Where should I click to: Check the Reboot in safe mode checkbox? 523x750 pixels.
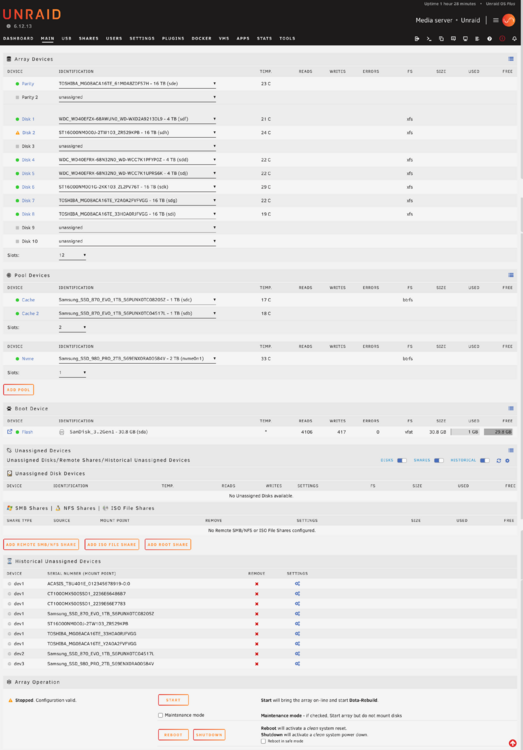tap(263, 741)
